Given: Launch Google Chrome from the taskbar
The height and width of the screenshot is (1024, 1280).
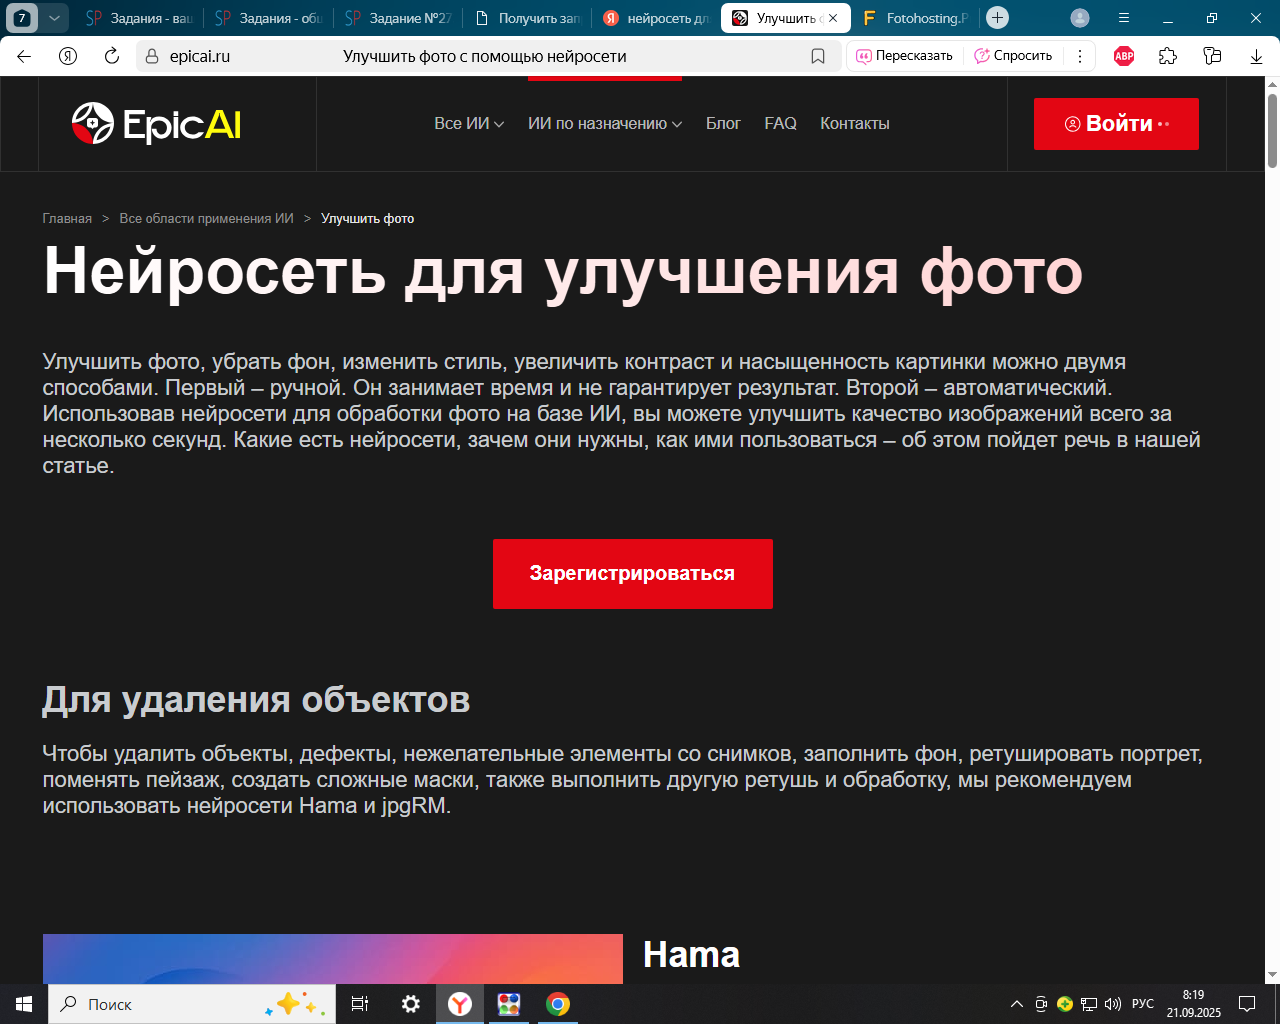Looking at the screenshot, I should pyautogui.click(x=558, y=1004).
